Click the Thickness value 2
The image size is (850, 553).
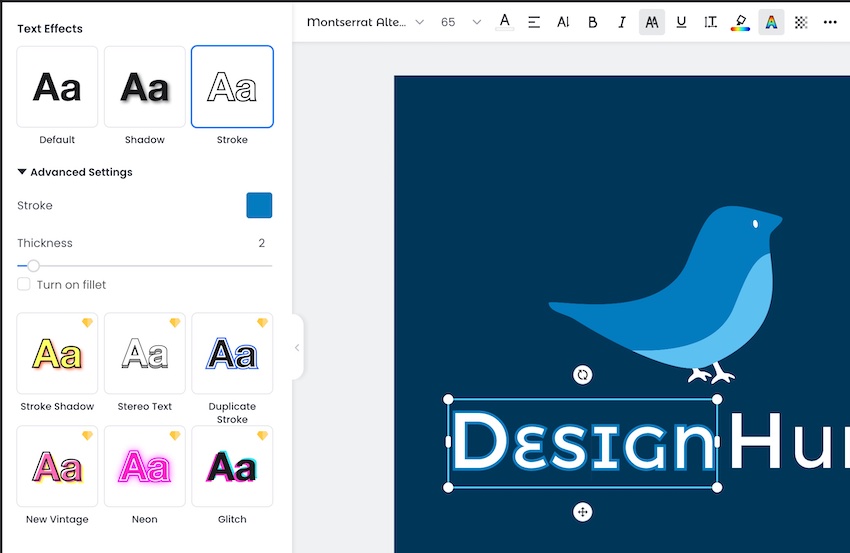[262, 243]
